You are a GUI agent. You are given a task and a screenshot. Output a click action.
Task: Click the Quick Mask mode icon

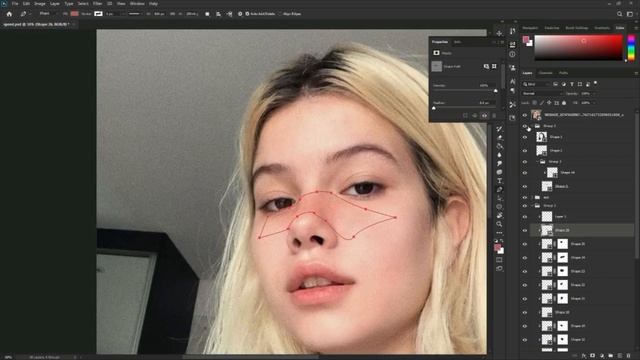click(499, 260)
